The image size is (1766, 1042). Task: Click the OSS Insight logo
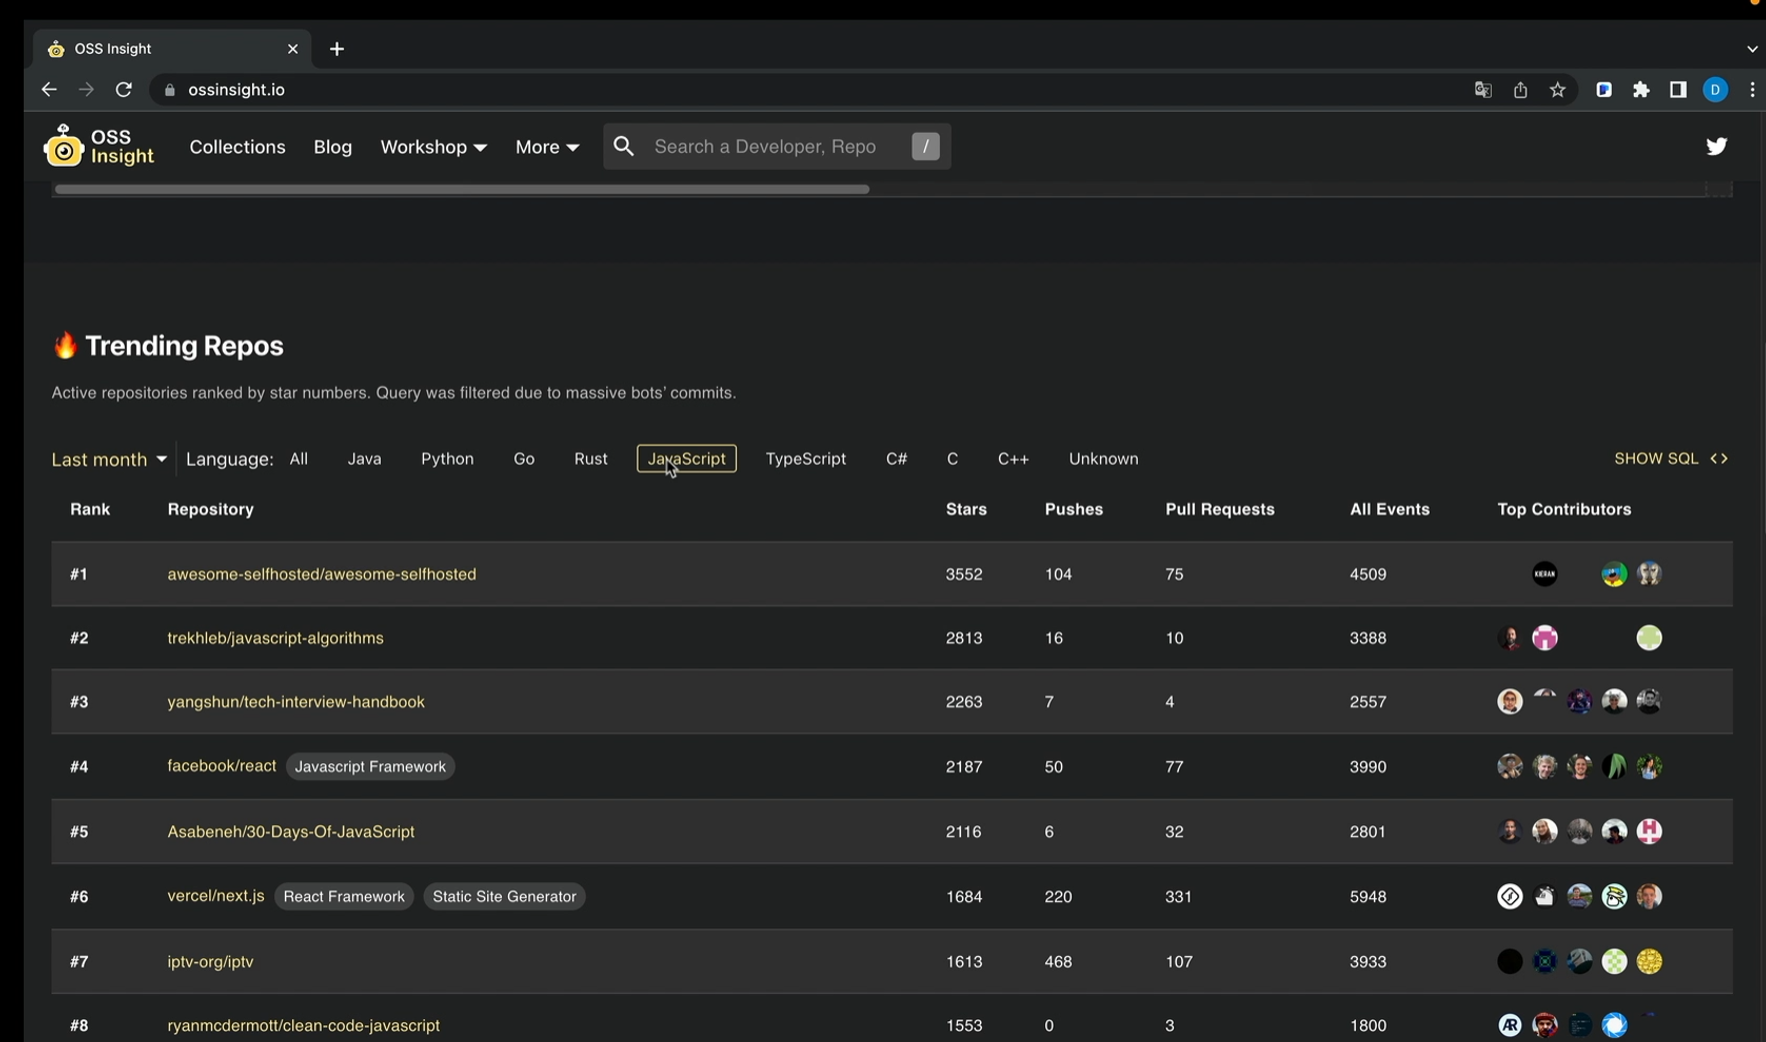[x=99, y=146]
